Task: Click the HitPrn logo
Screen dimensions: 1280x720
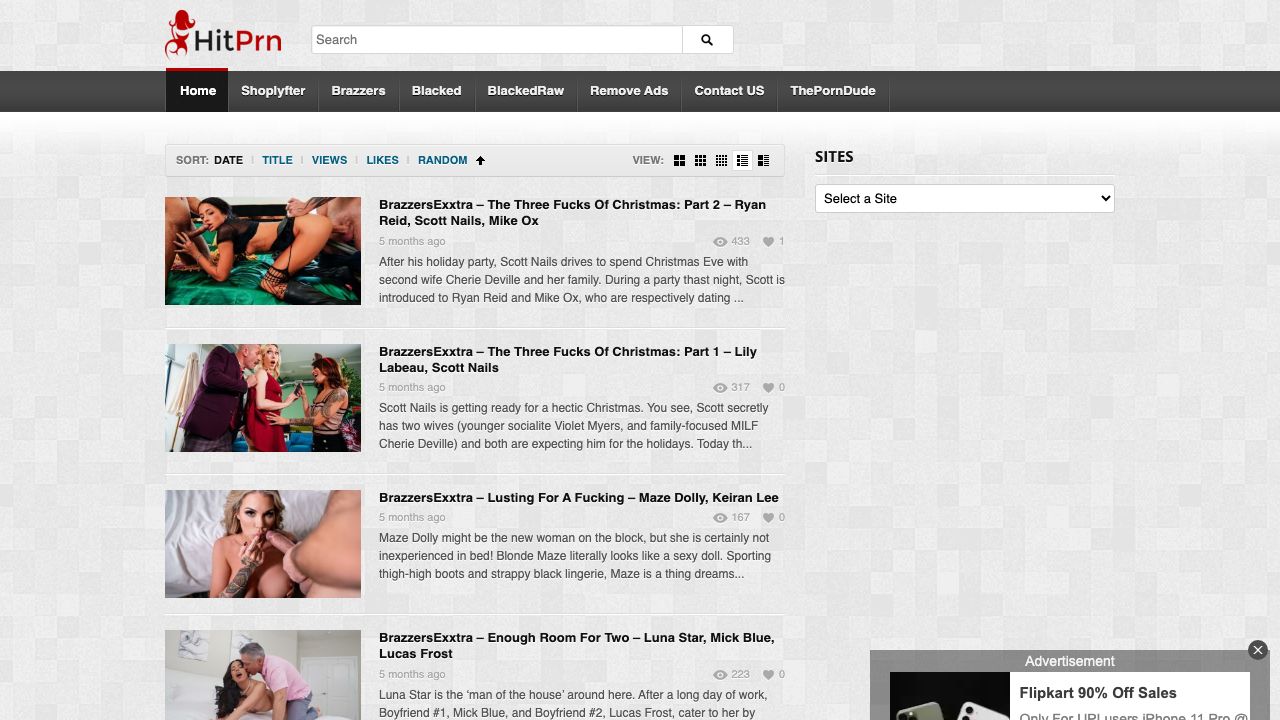Action: (x=223, y=37)
